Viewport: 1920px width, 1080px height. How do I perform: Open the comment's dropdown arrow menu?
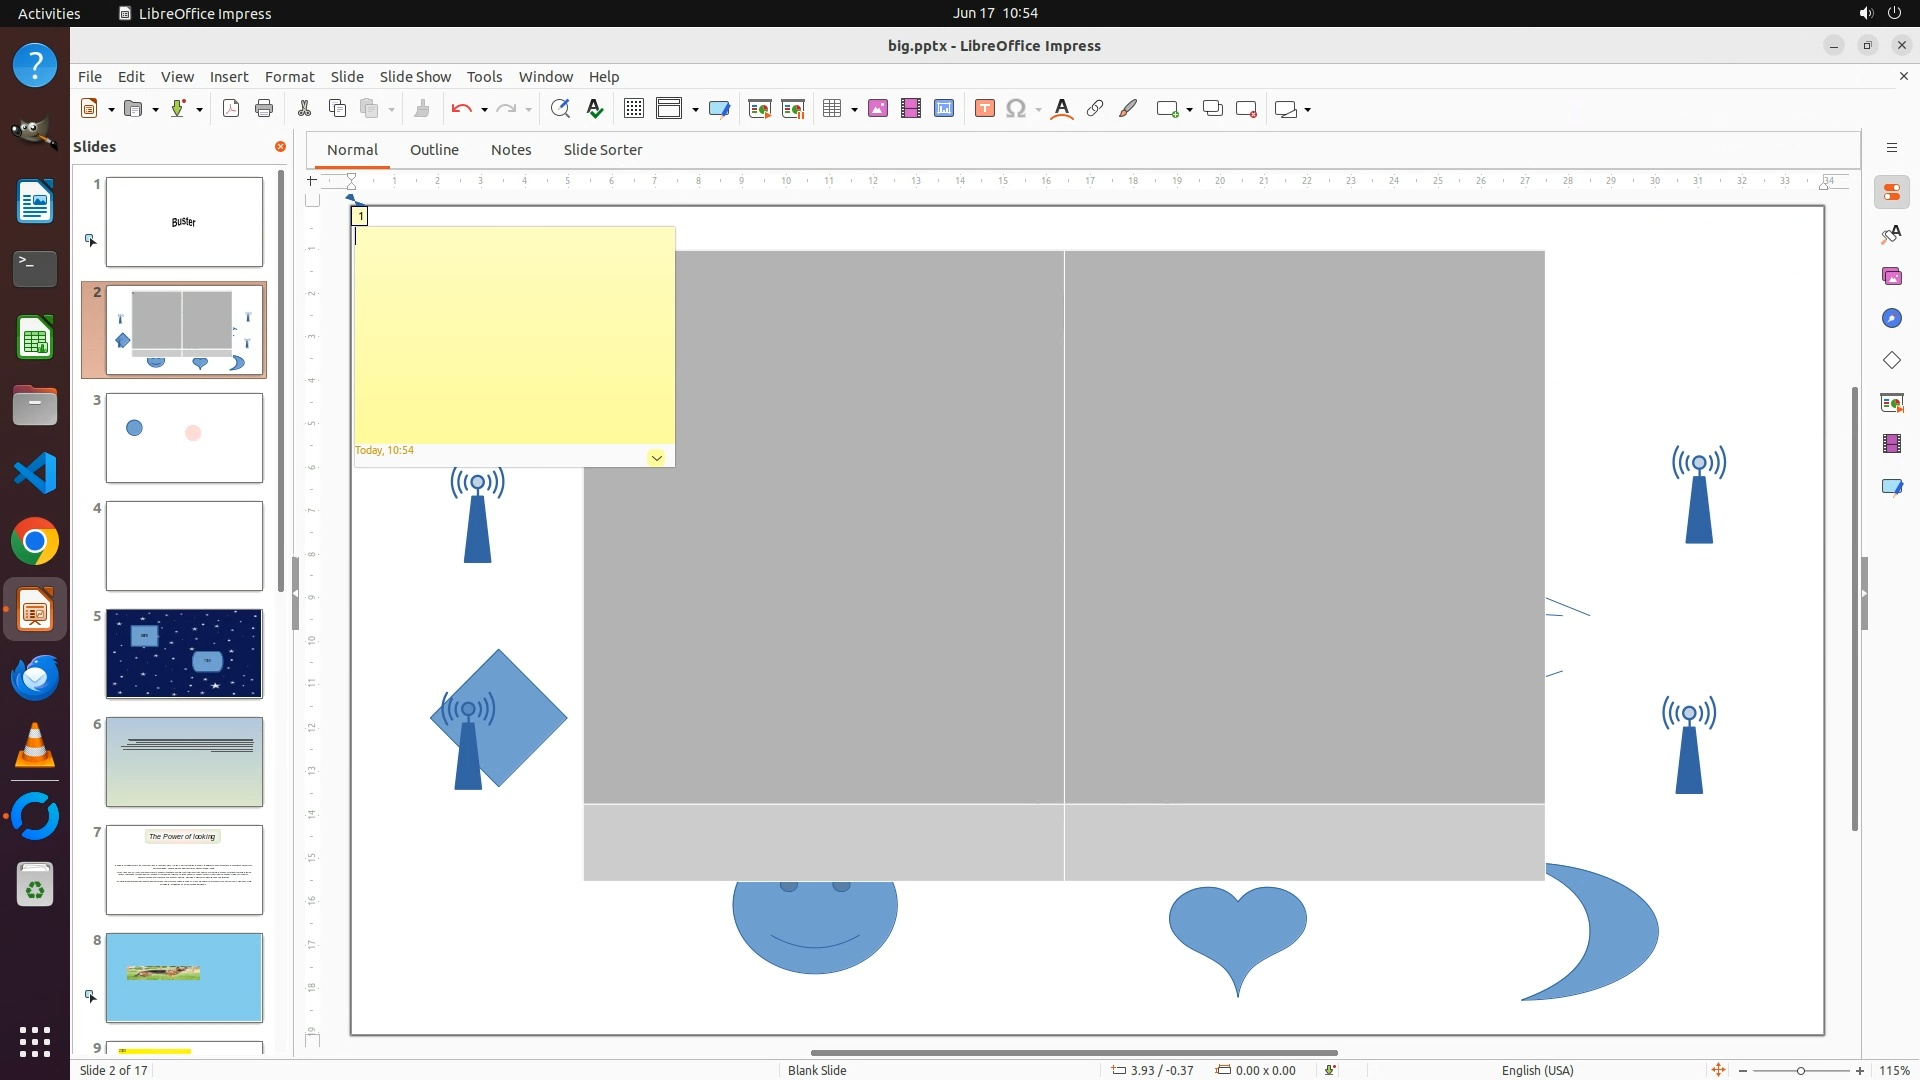tap(656, 458)
